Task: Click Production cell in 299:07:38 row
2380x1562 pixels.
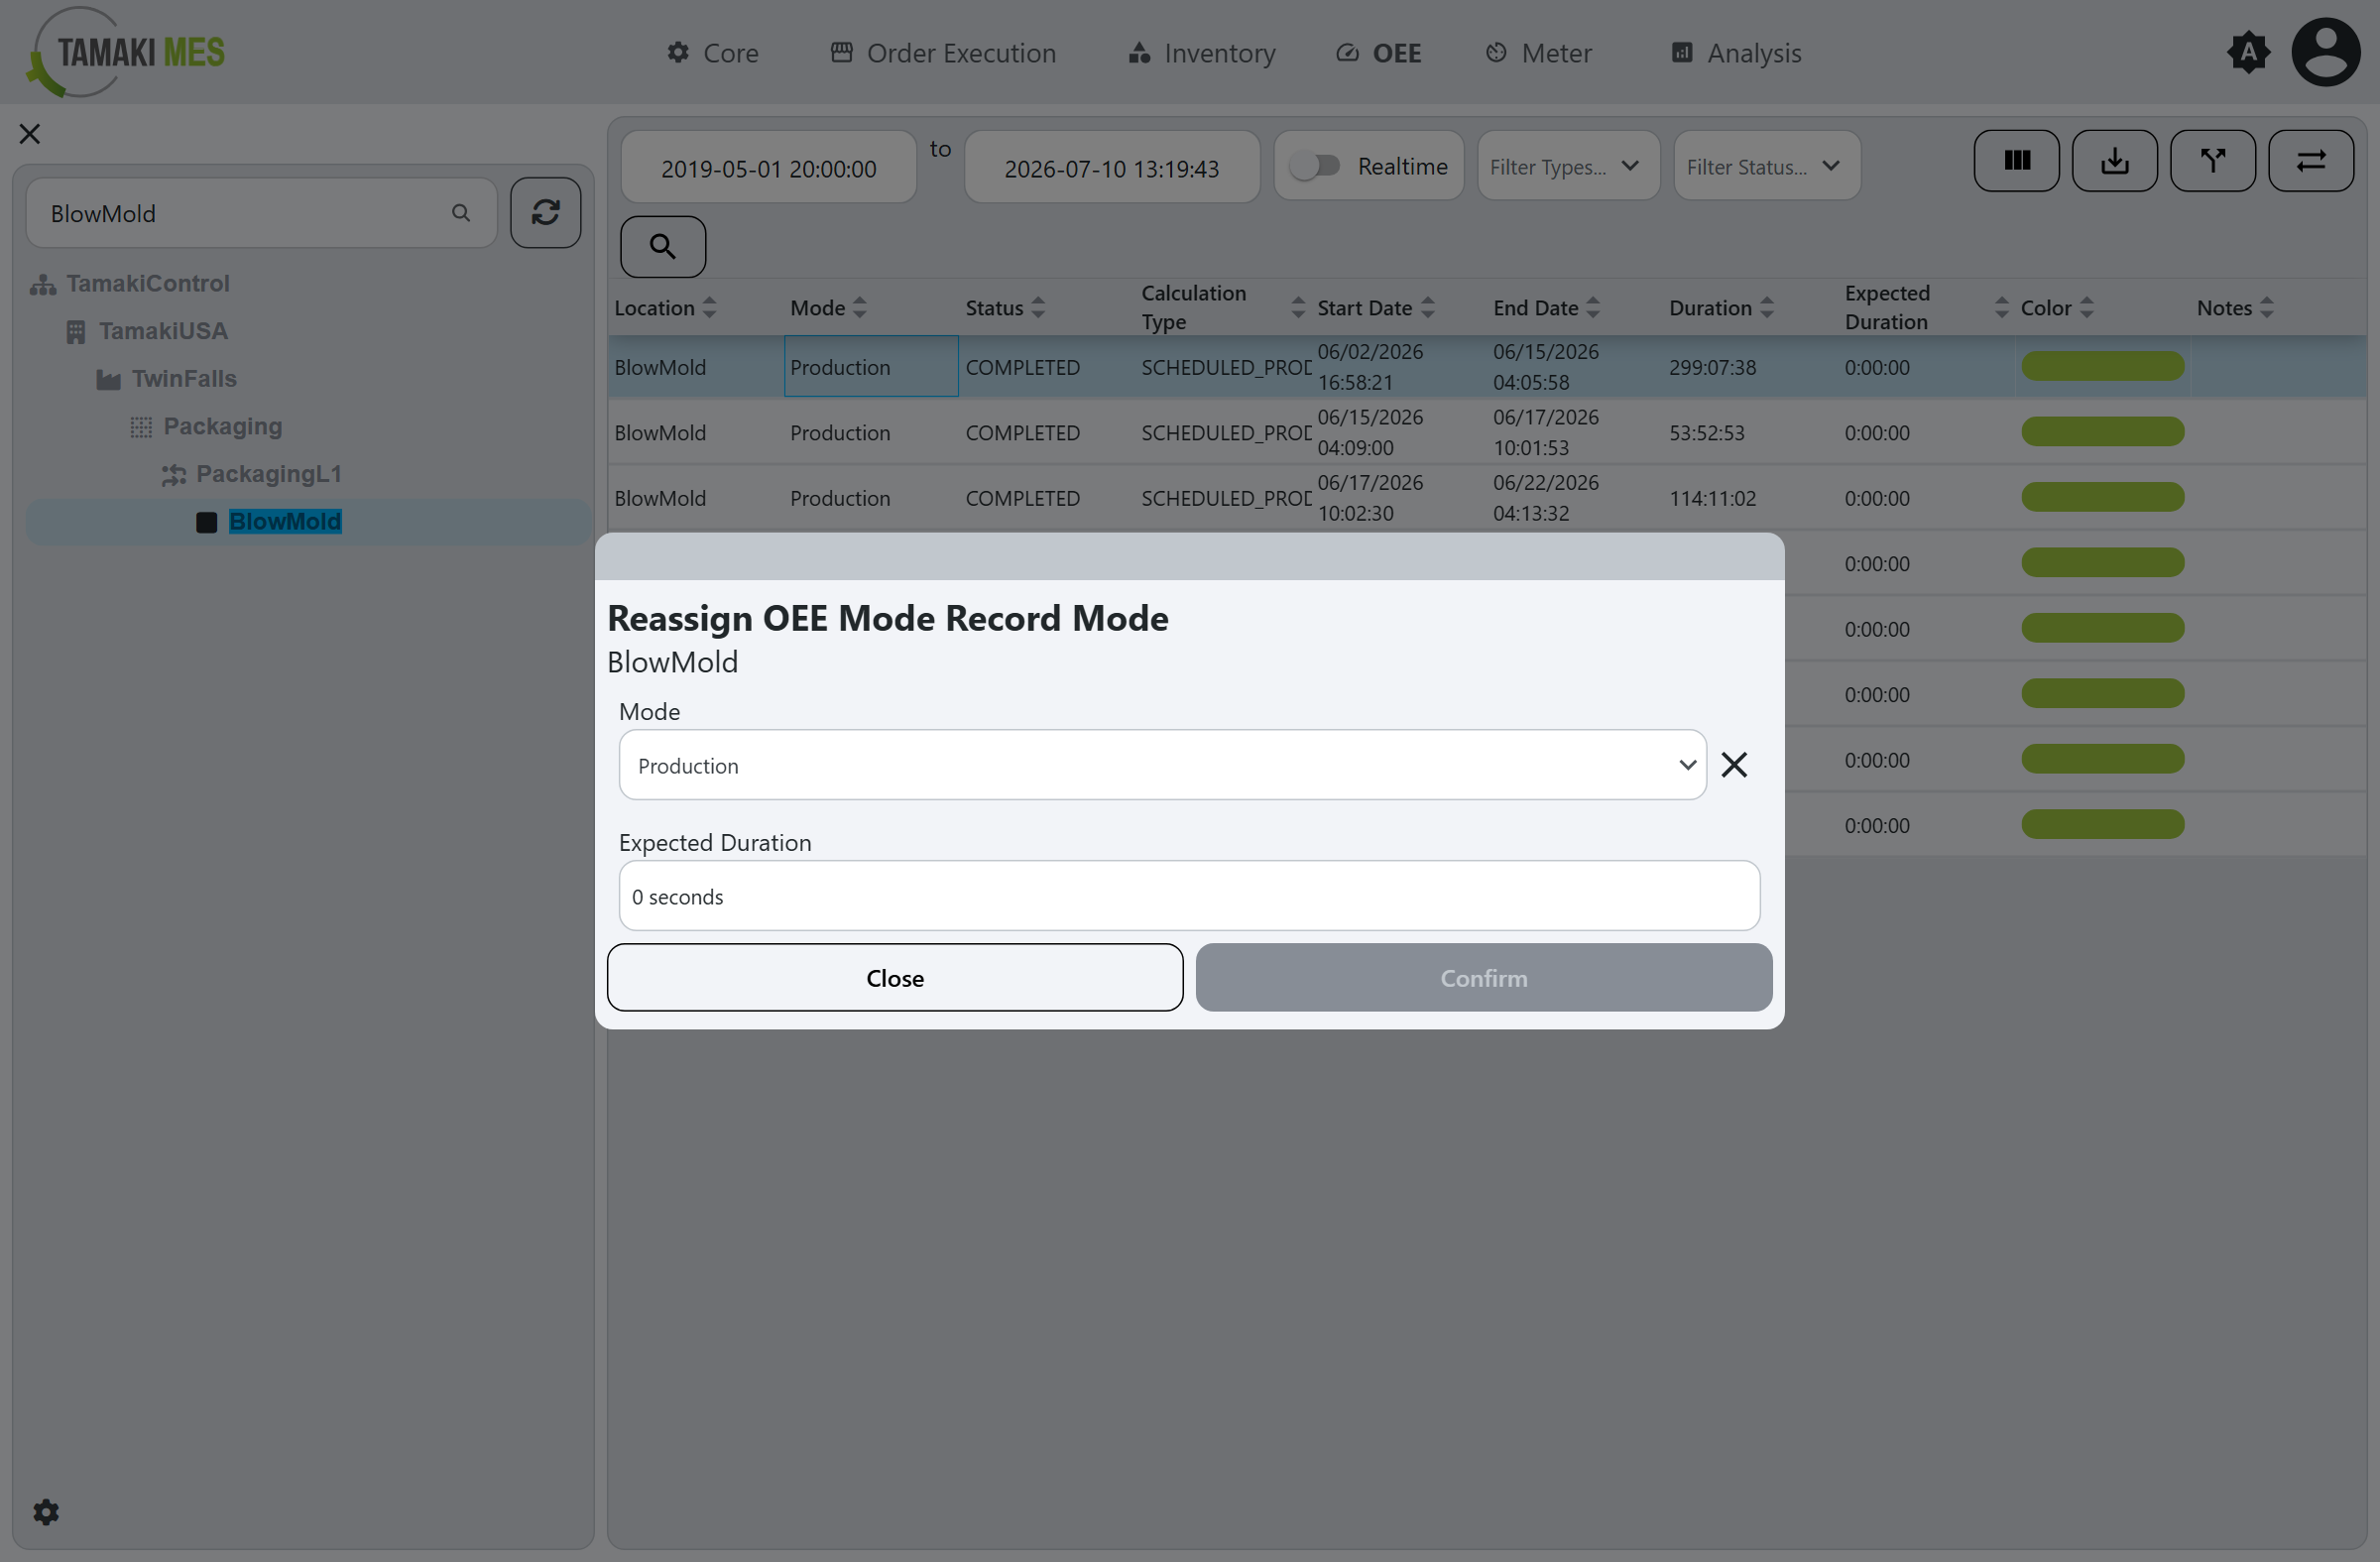Action: 871,367
